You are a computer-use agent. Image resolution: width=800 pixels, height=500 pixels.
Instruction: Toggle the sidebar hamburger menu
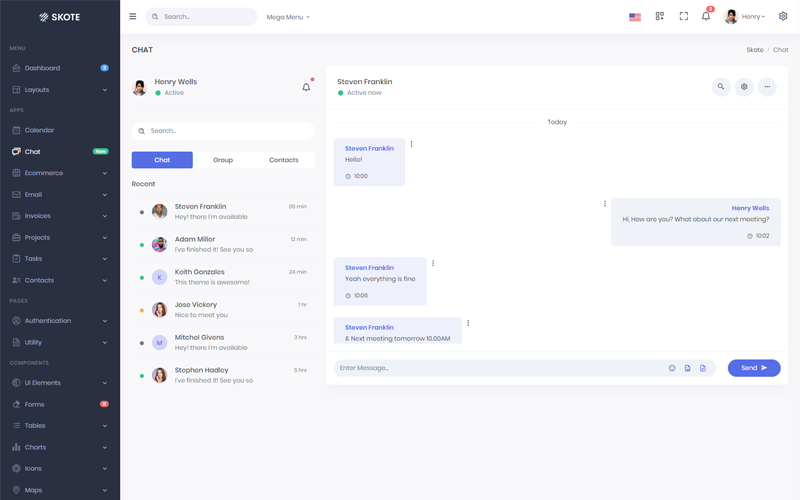(133, 17)
